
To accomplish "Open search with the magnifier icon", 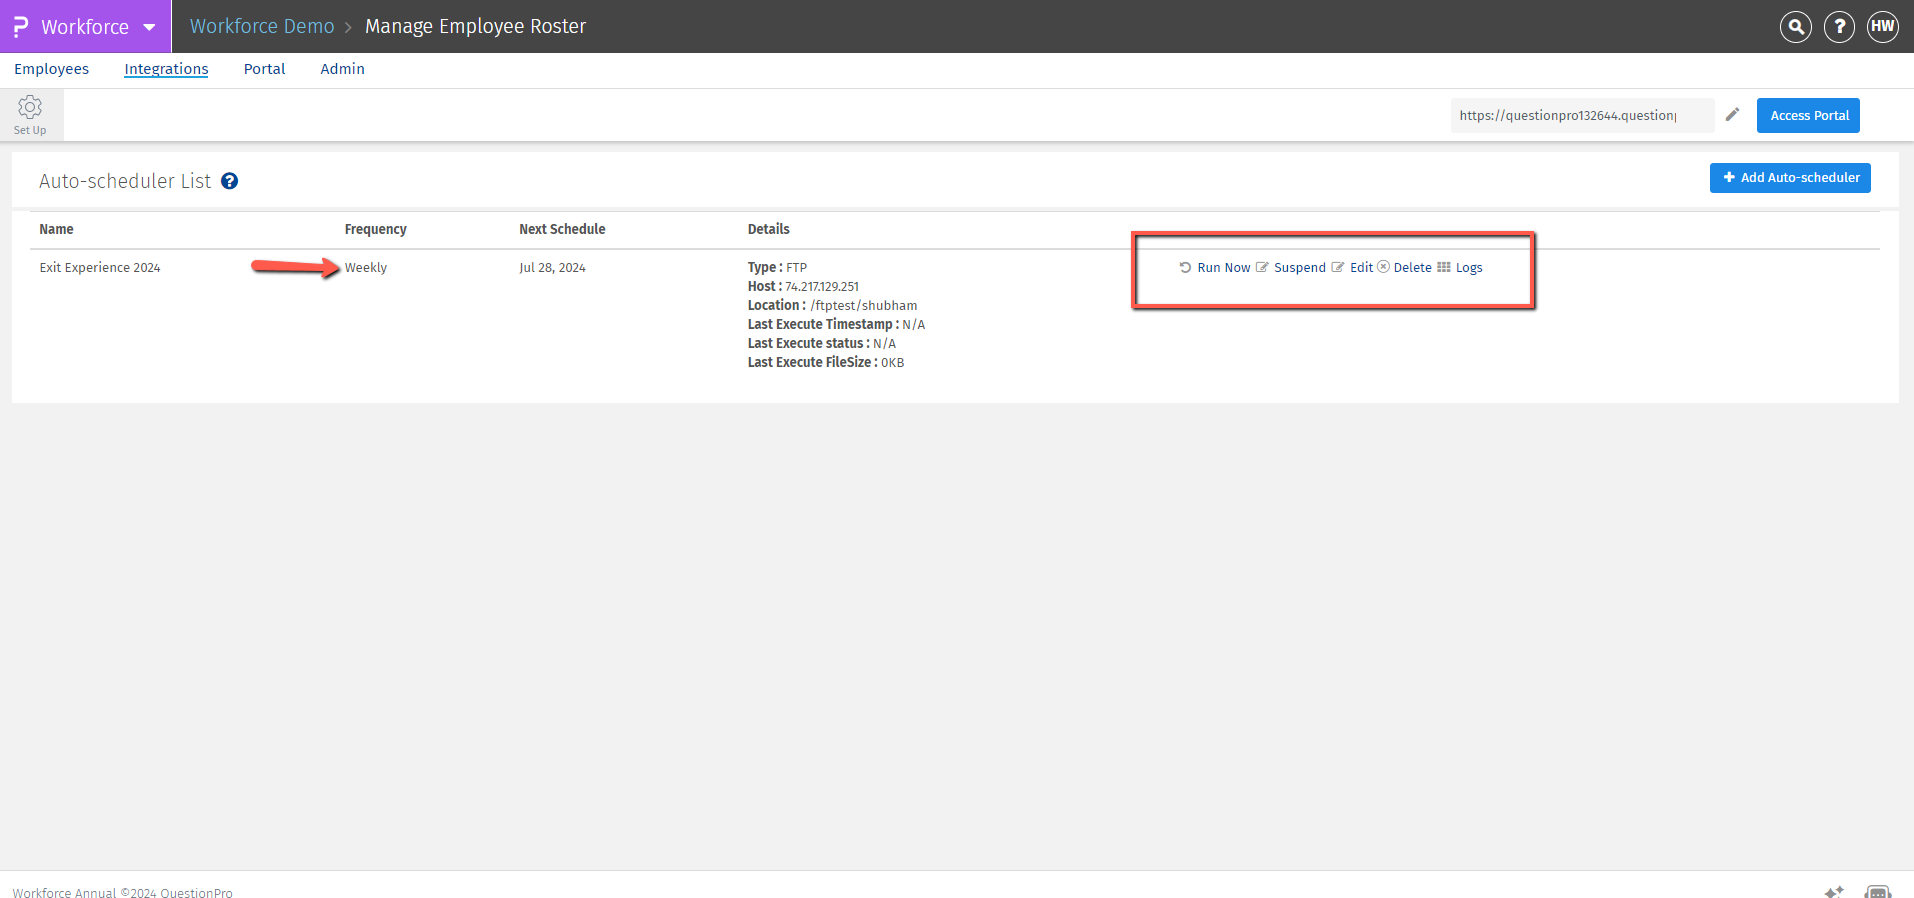I will [1796, 27].
